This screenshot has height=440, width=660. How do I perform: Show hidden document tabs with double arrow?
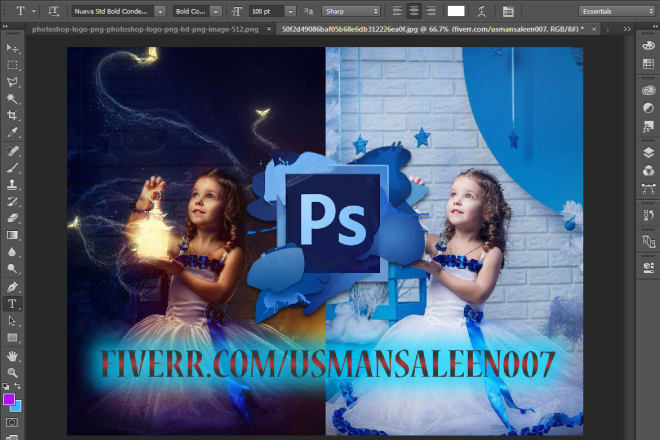tap(627, 29)
